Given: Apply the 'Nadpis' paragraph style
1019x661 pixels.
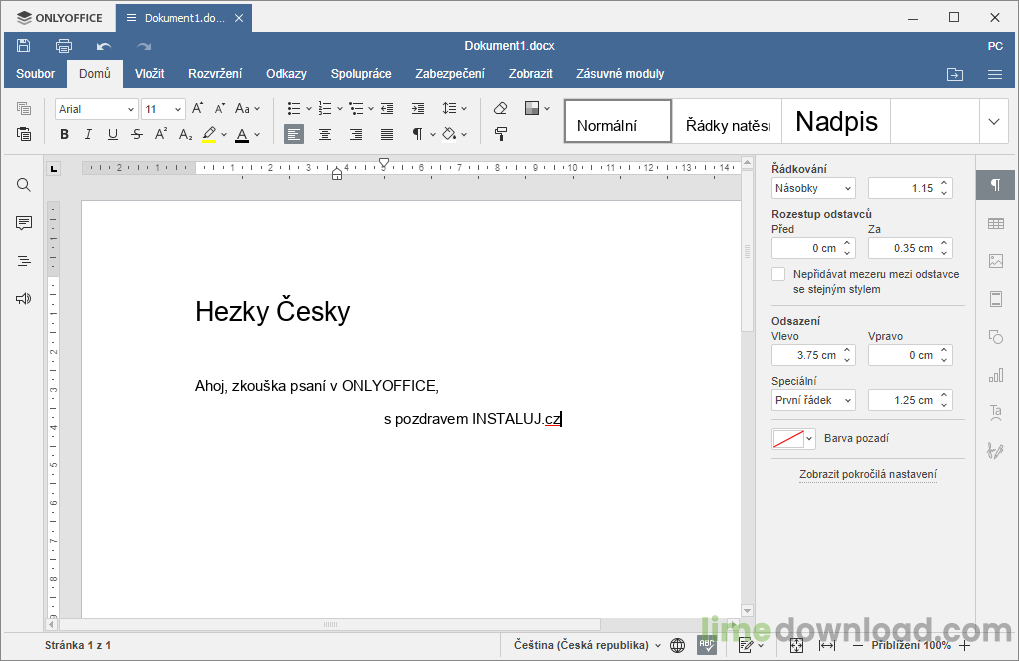Looking at the screenshot, I should (836, 121).
